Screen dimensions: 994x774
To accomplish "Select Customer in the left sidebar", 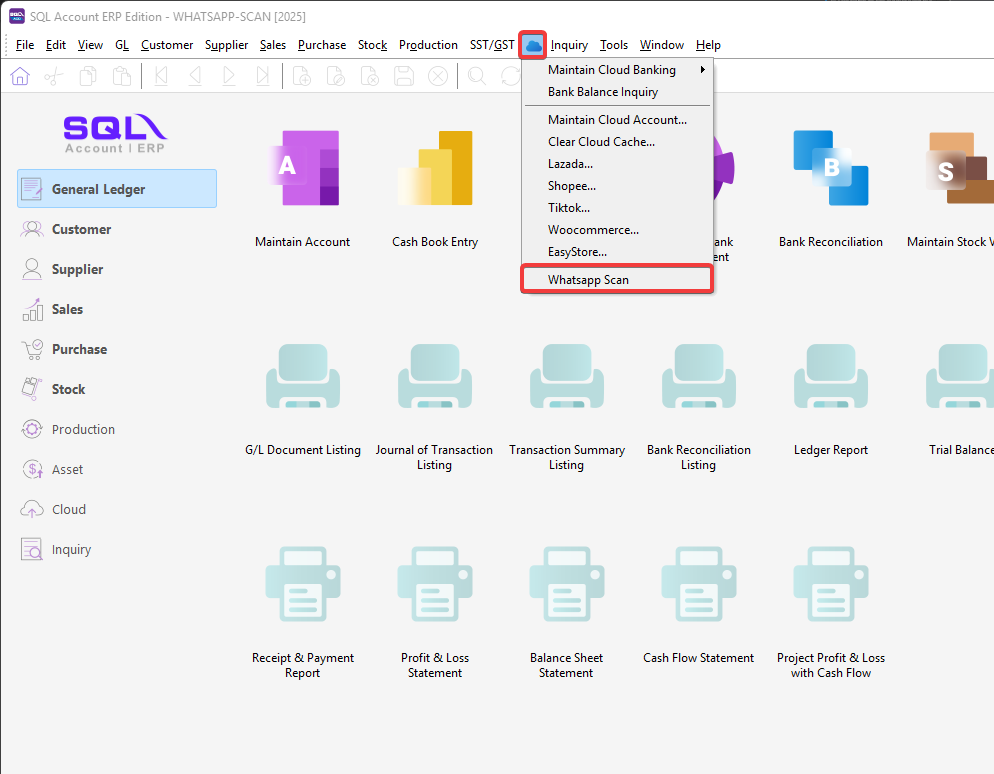I will tap(81, 229).
